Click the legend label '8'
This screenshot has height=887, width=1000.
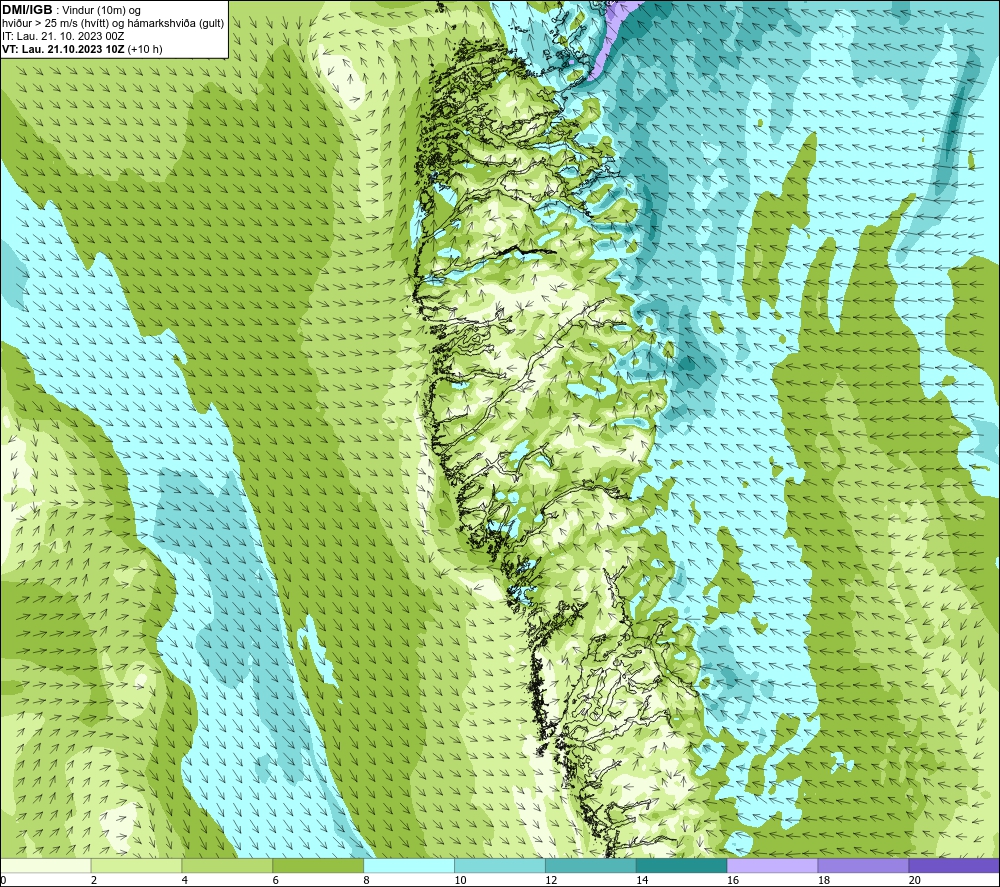pyautogui.click(x=366, y=880)
